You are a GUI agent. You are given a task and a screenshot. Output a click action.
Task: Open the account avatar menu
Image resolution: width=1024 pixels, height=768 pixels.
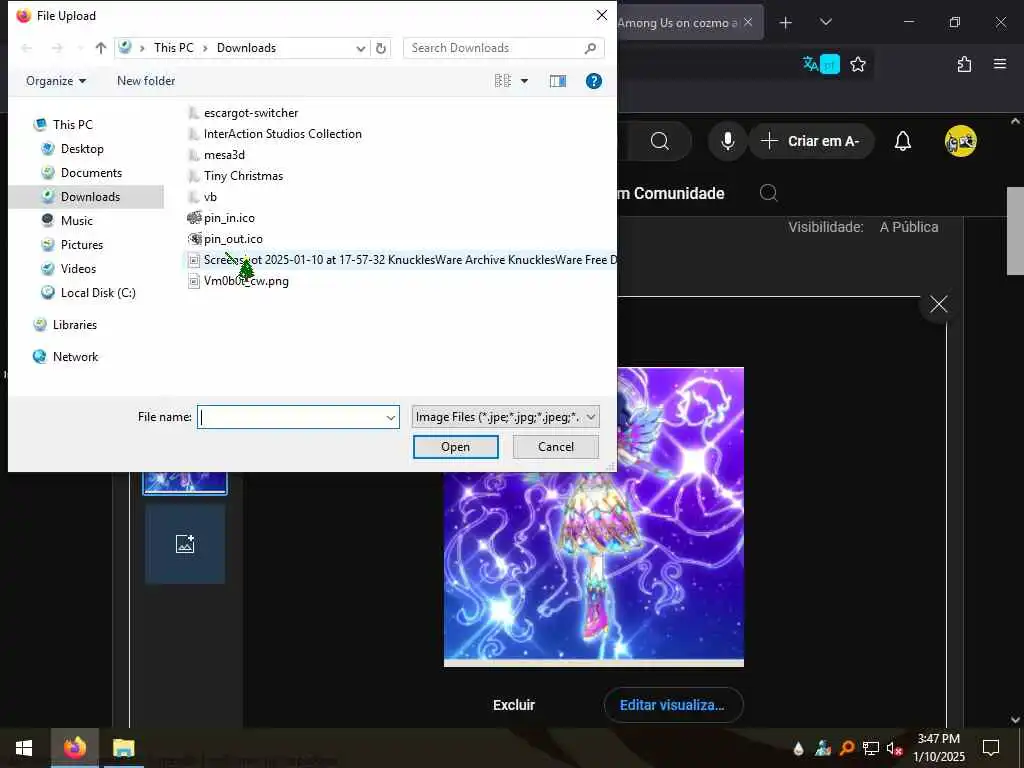(x=960, y=141)
